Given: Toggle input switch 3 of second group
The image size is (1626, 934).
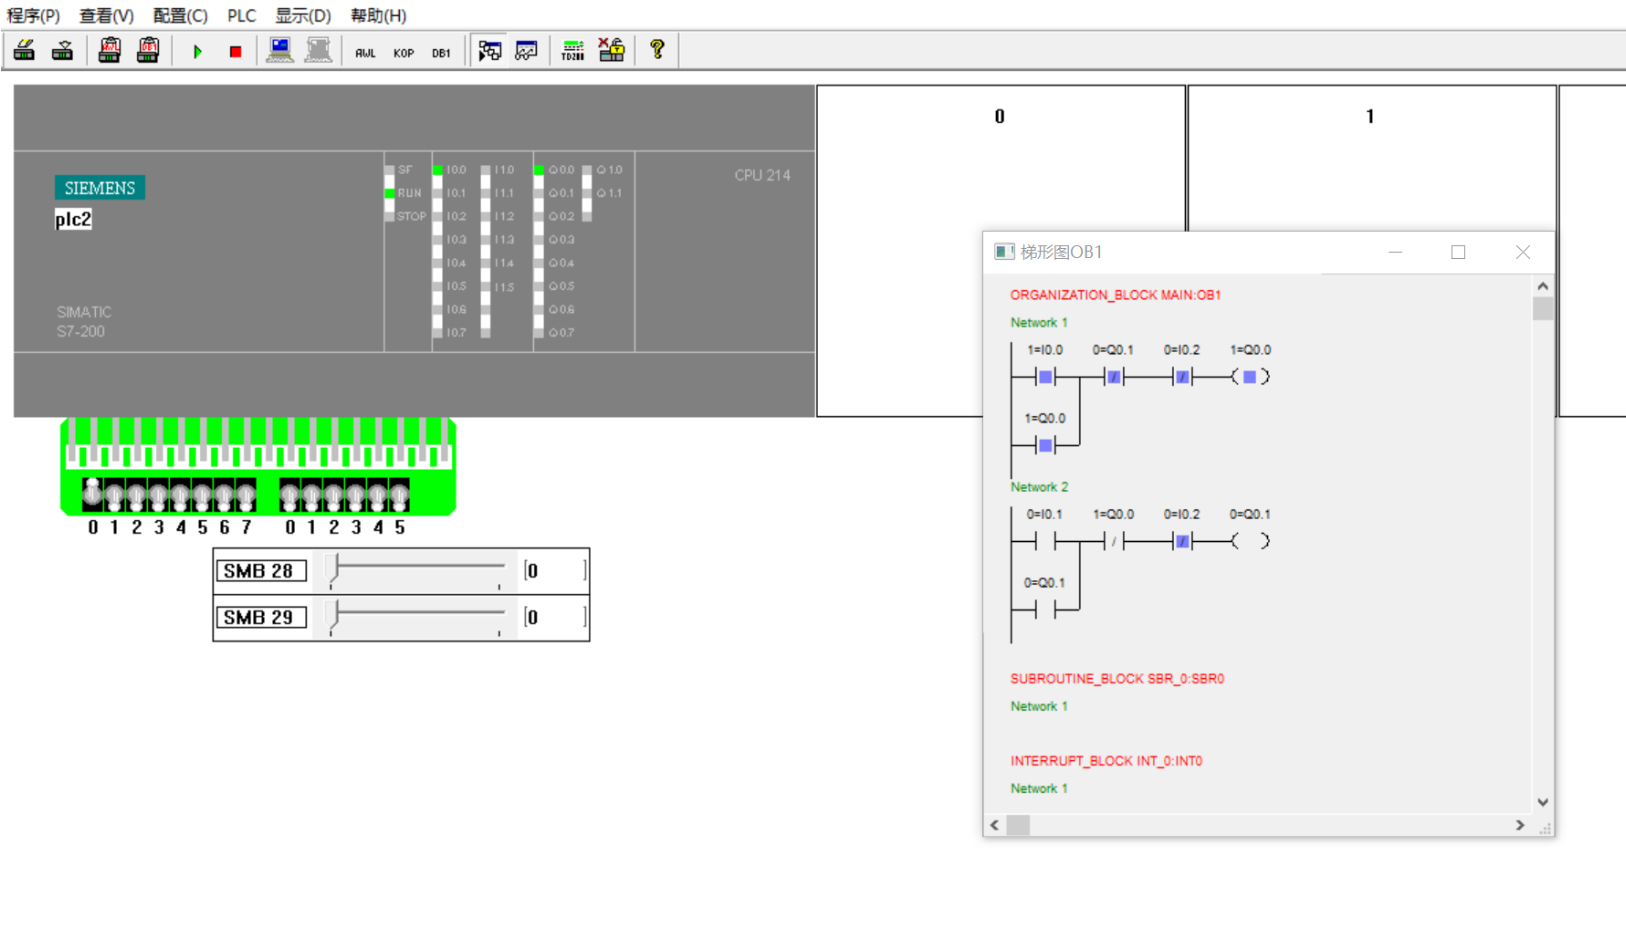Looking at the screenshot, I should [x=356, y=494].
